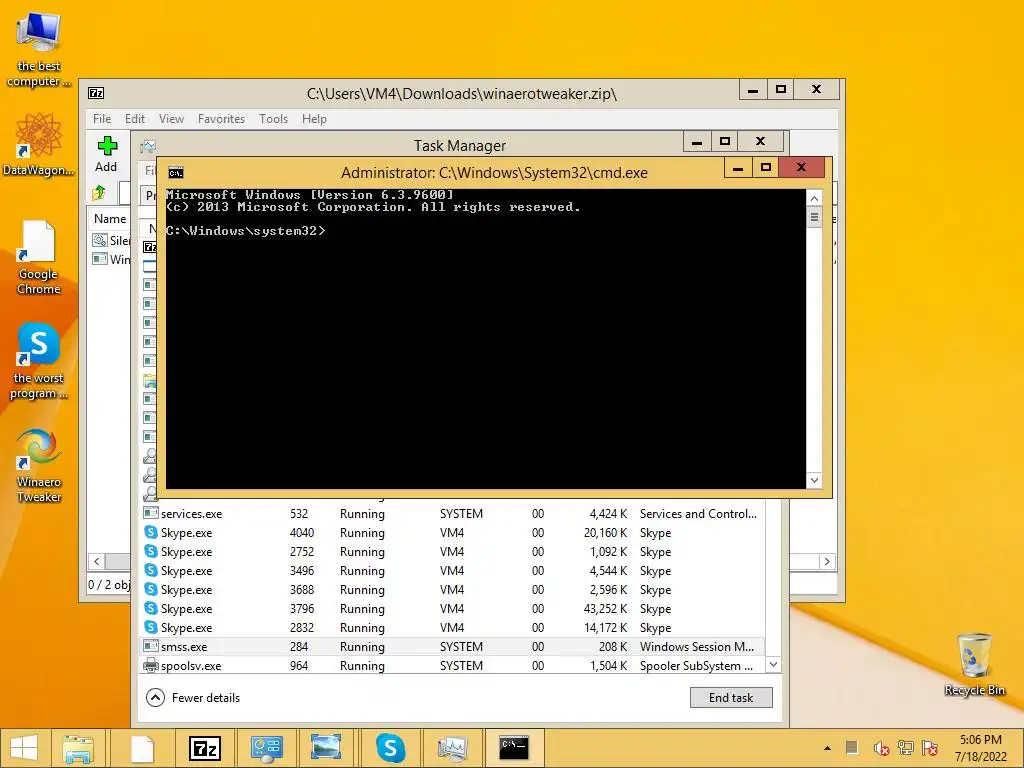Click the safely remove hardware tray icon
Image resolution: width=1024 pixels, height=768 pixels.
tap(852, 748)
